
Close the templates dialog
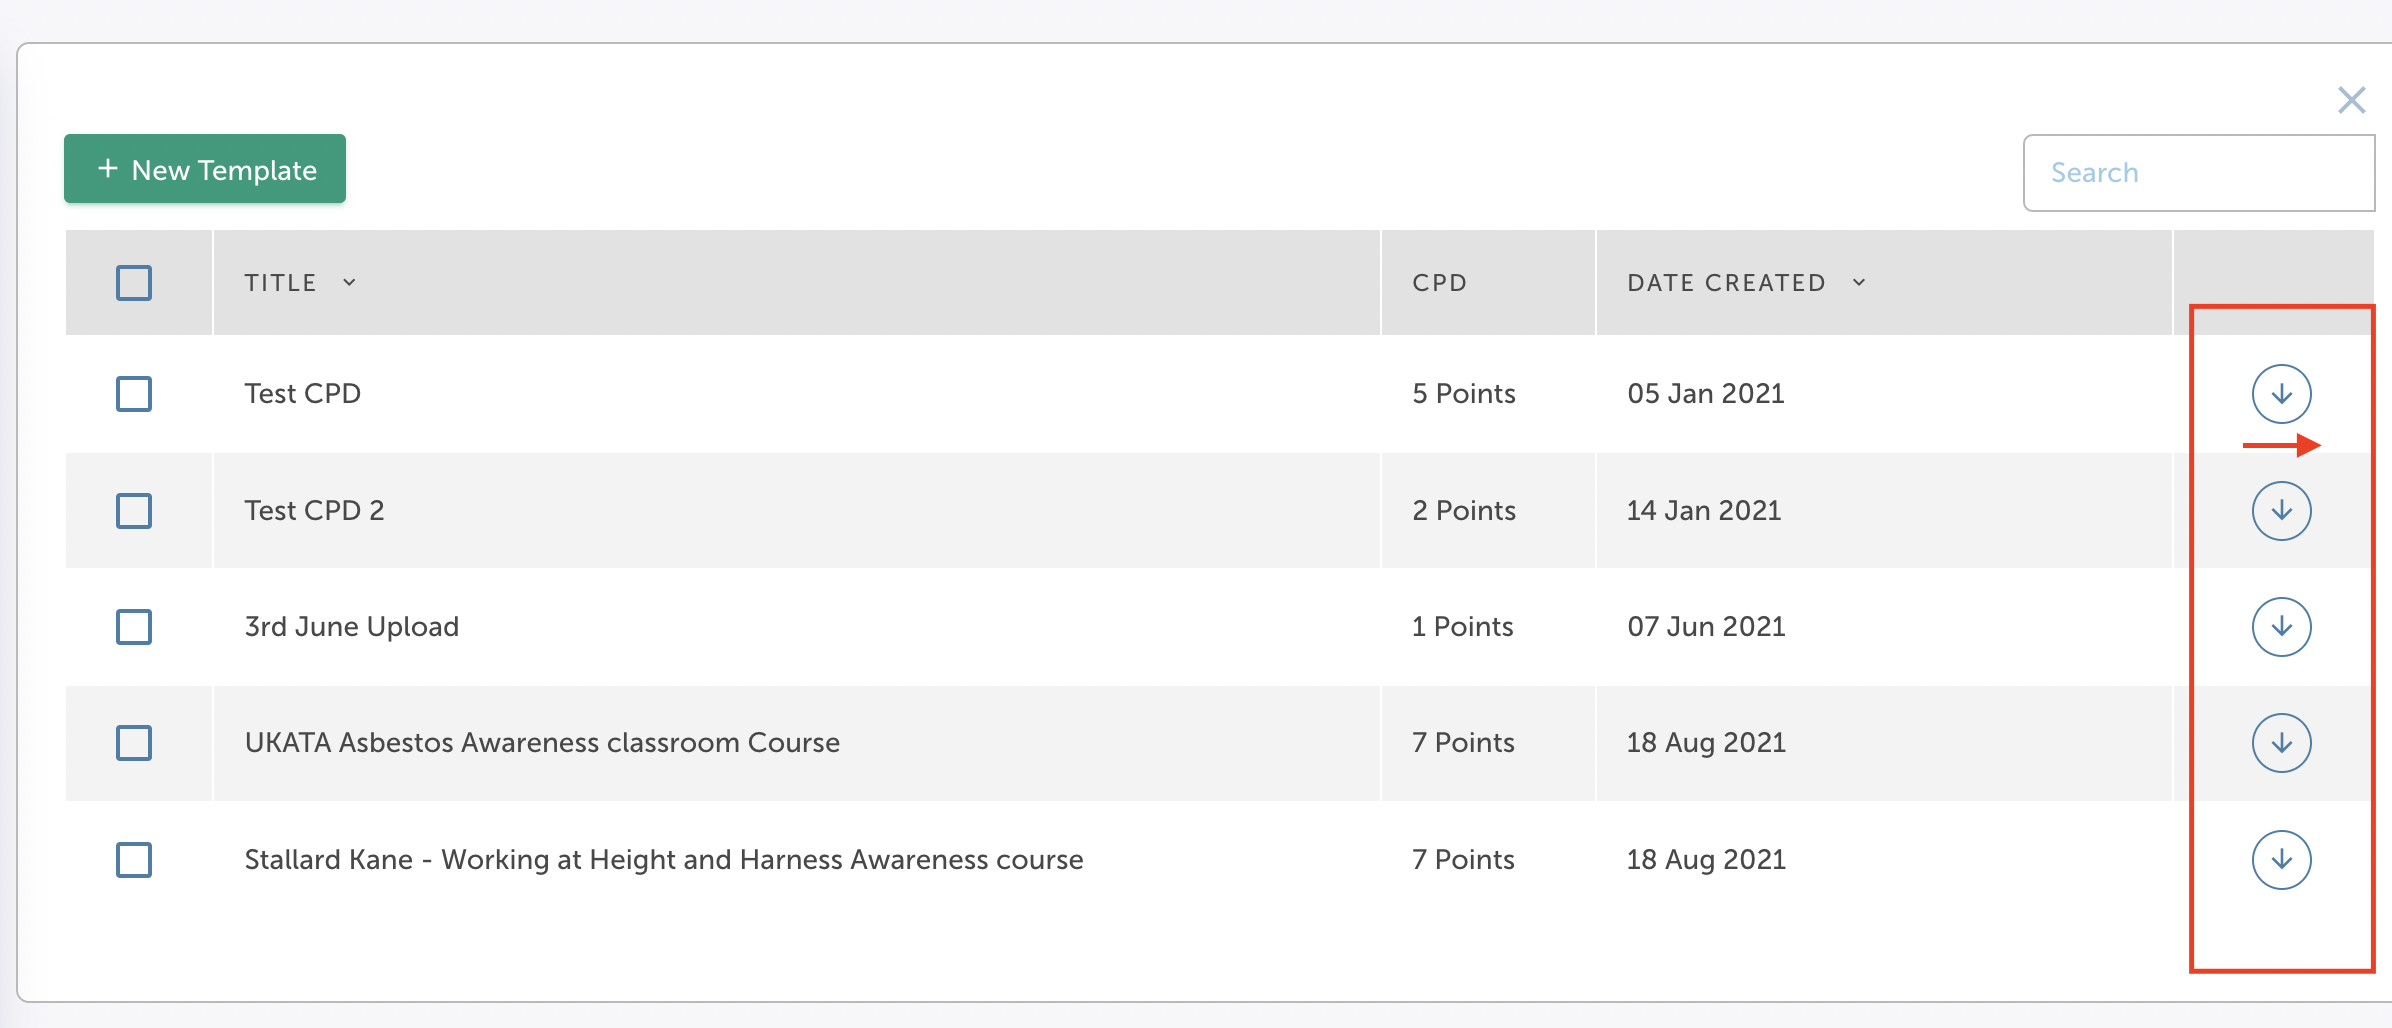click(x=2351, y=100)
